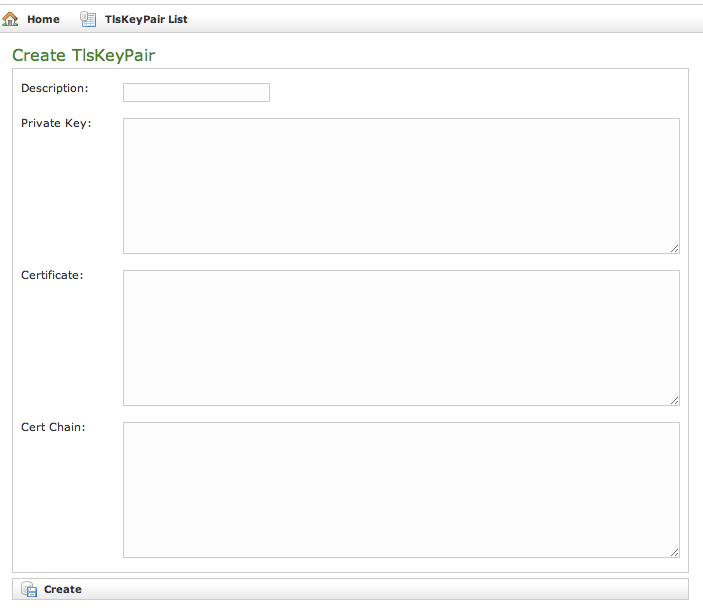Click the Create save disk icon
The image size is (703, 610).
click(29, 589)
